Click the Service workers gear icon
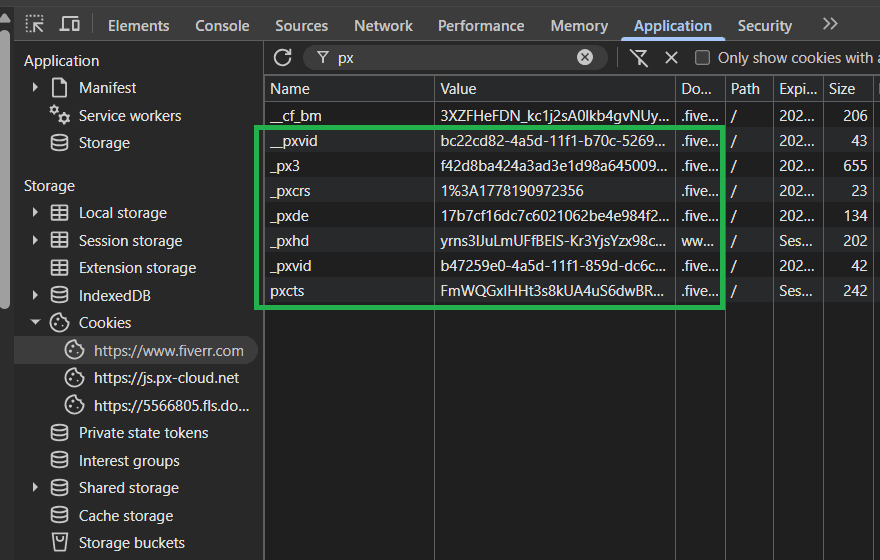This screenshot has height=560, width=880. pos(59,114)
